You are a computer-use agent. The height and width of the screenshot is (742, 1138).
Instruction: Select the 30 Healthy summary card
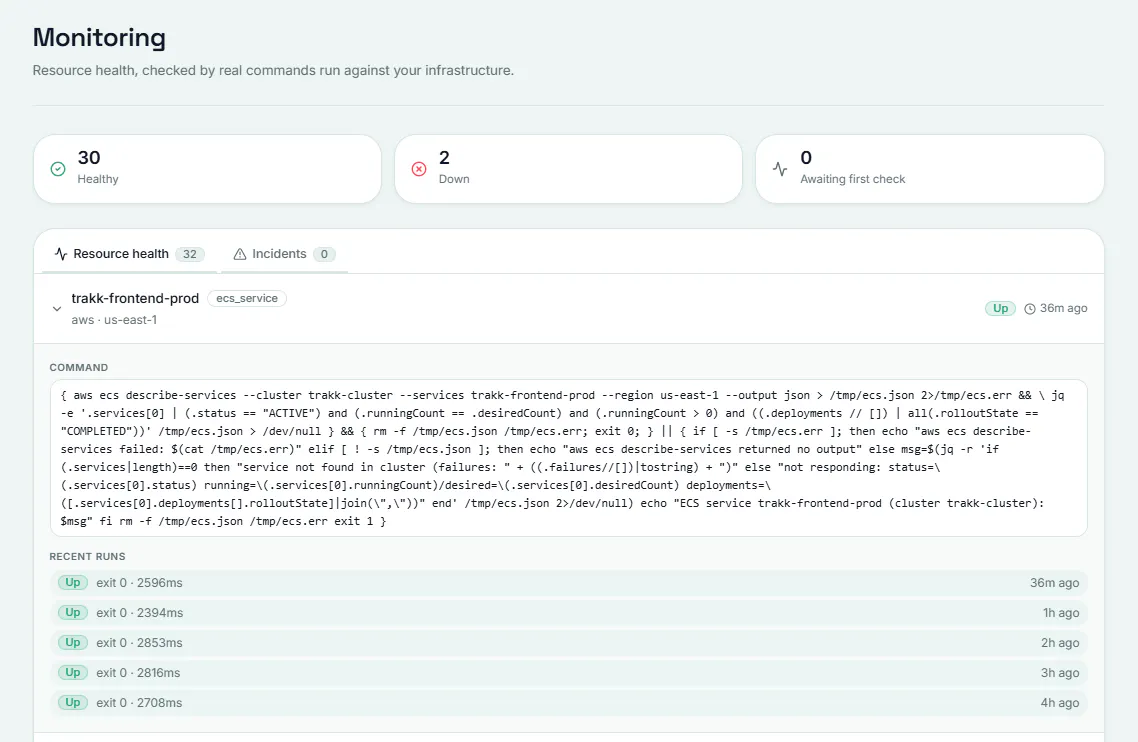click(x=208, y=169)
